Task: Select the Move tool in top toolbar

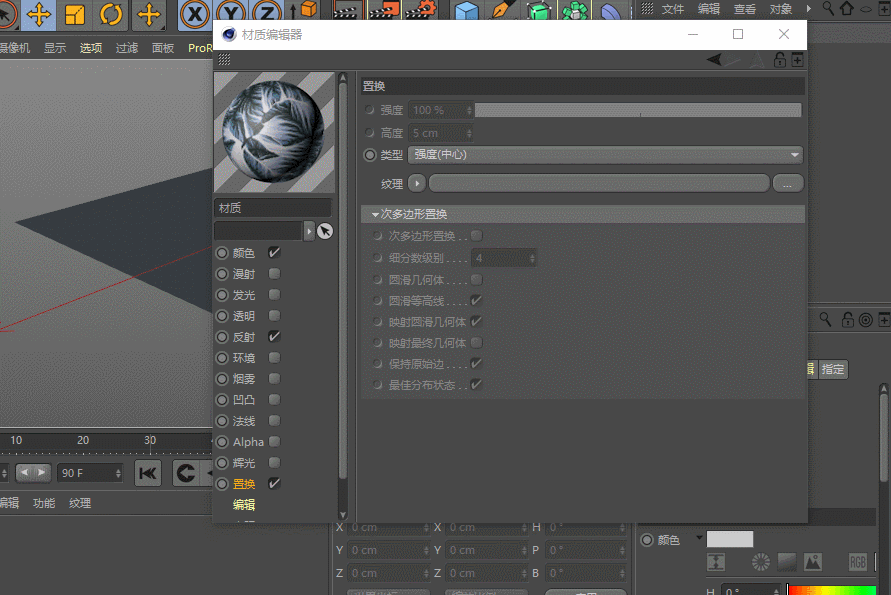Action: (x=39, y=14)
